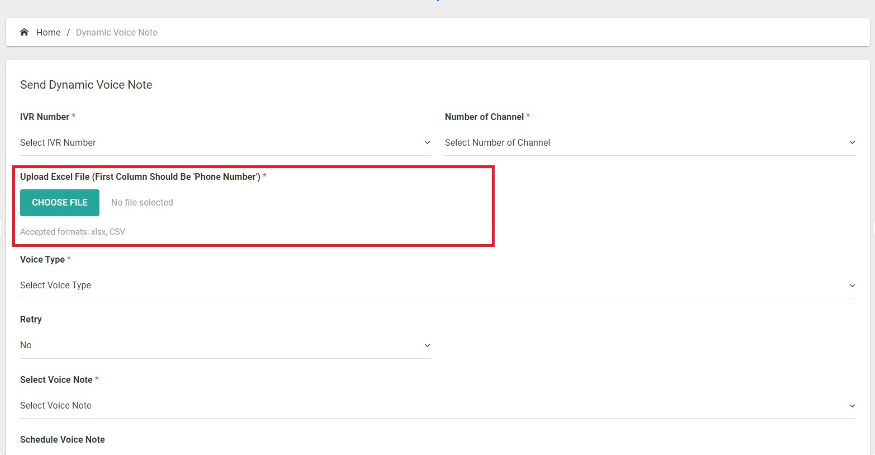Click the 'No file selected' text
The height and width of the screenshot is (455, 875).
[x=142, y=203]
